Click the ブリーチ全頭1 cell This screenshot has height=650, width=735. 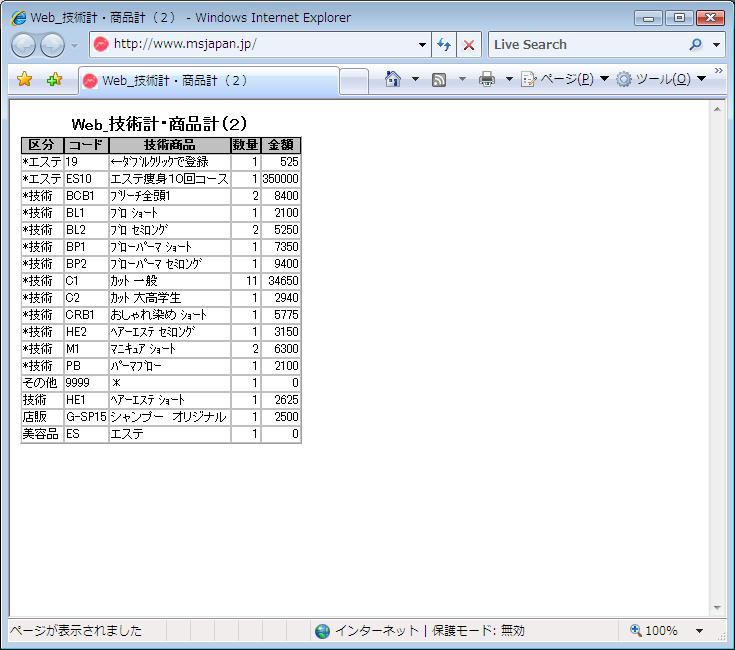pos(170,196)
